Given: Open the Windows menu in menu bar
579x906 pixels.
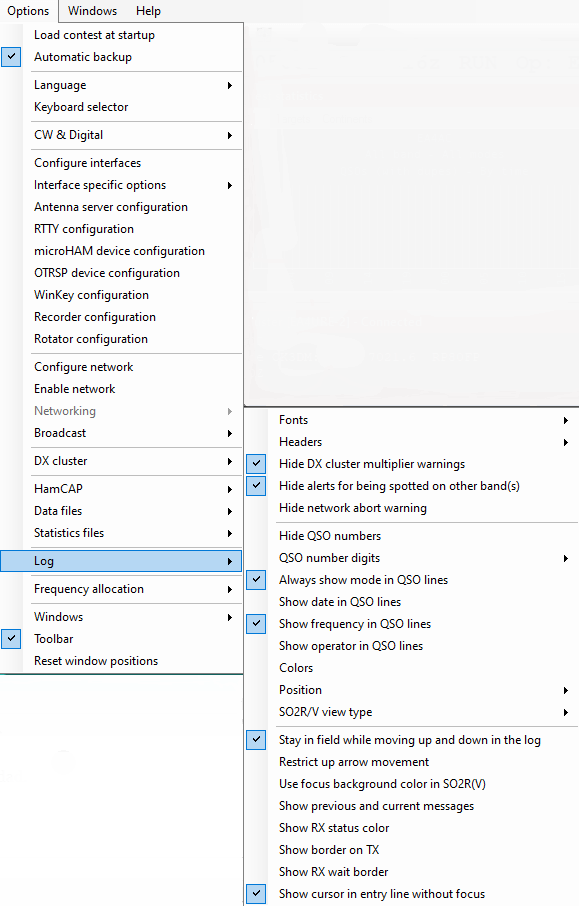Looking at the screenshot, I should click(x=92, y=11).
